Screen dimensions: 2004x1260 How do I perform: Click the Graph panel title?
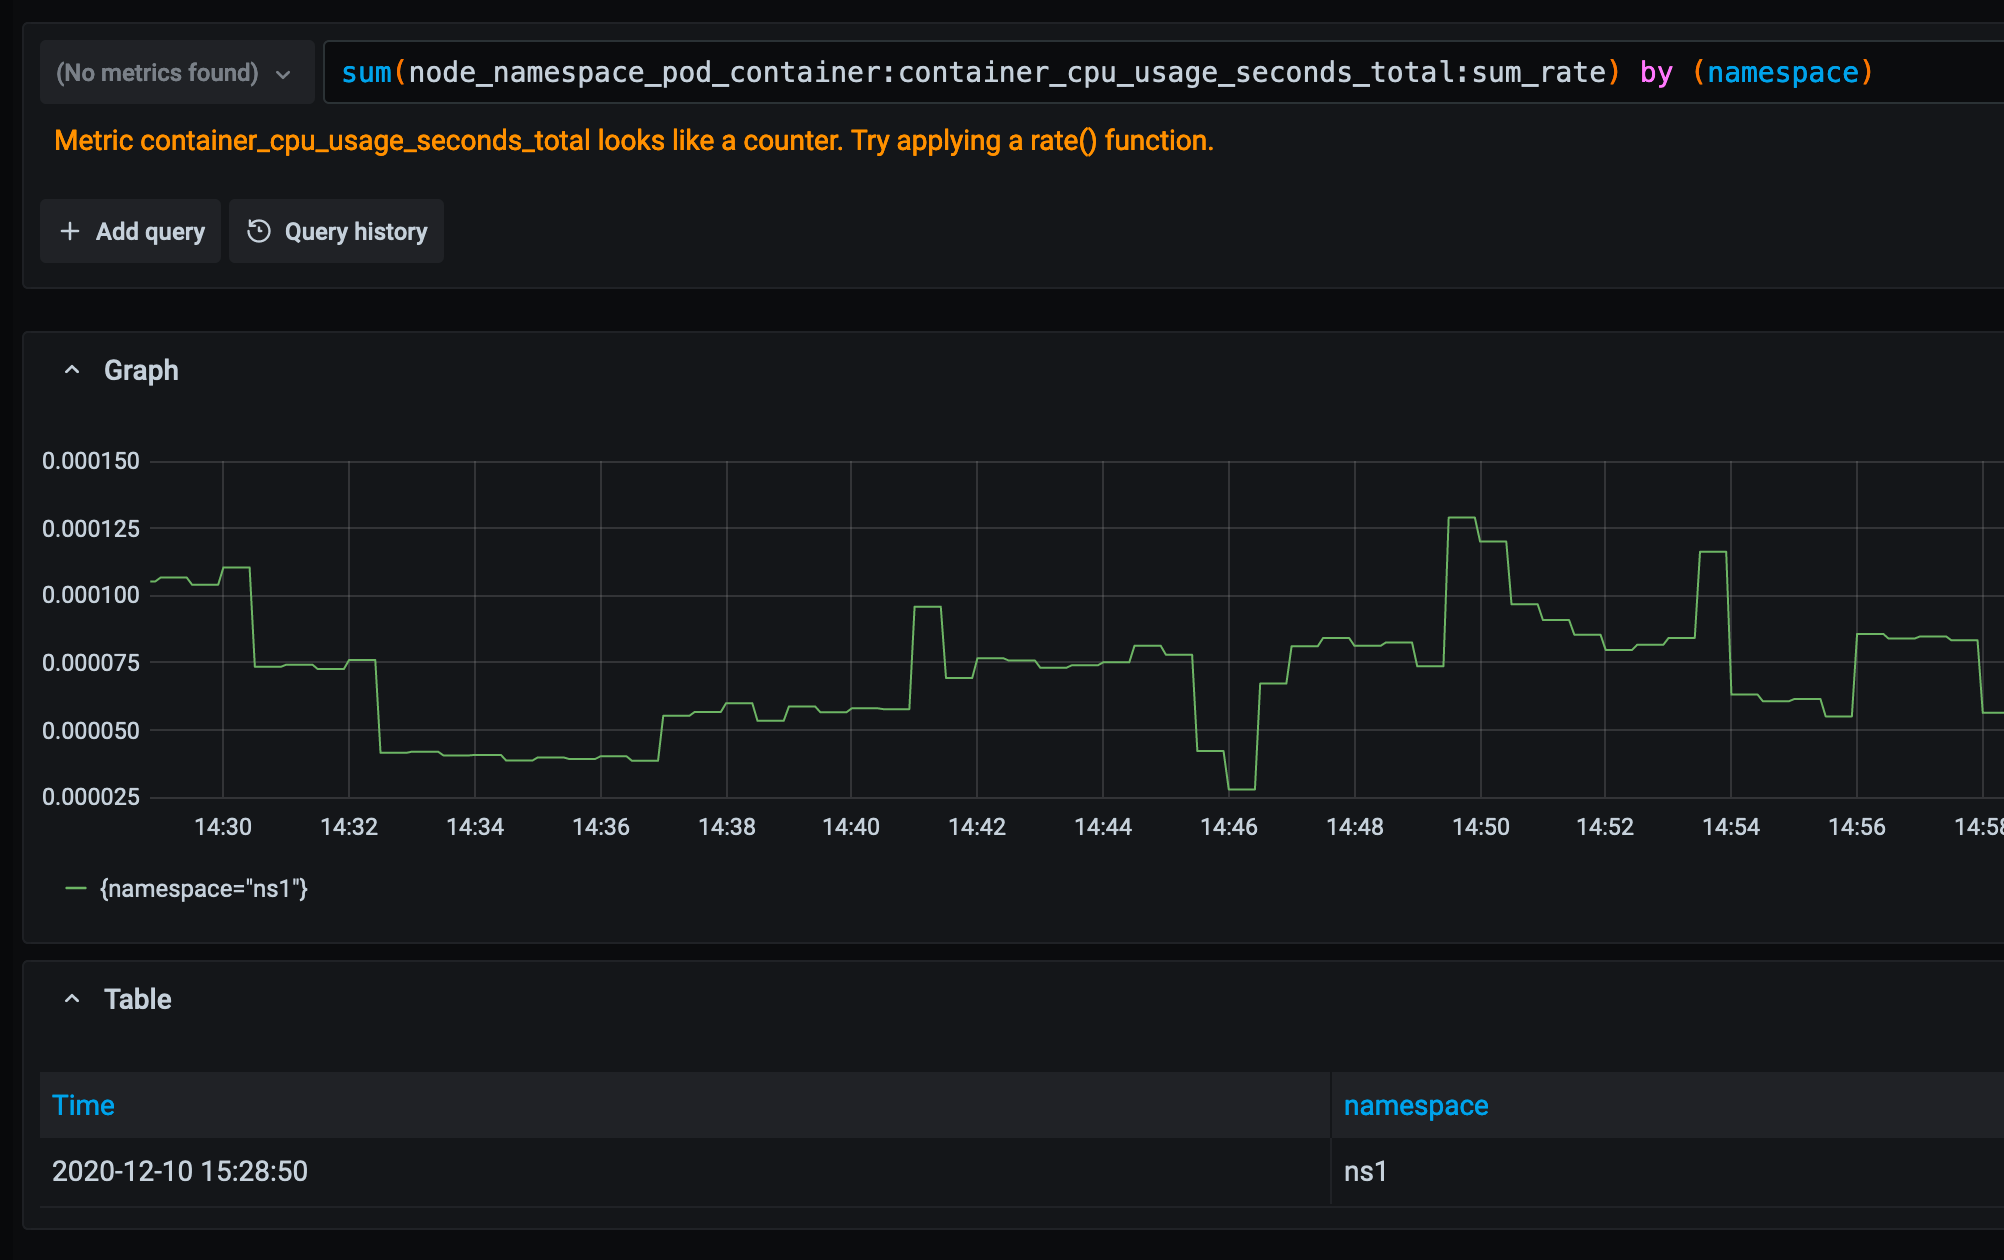tap(141, 370)
